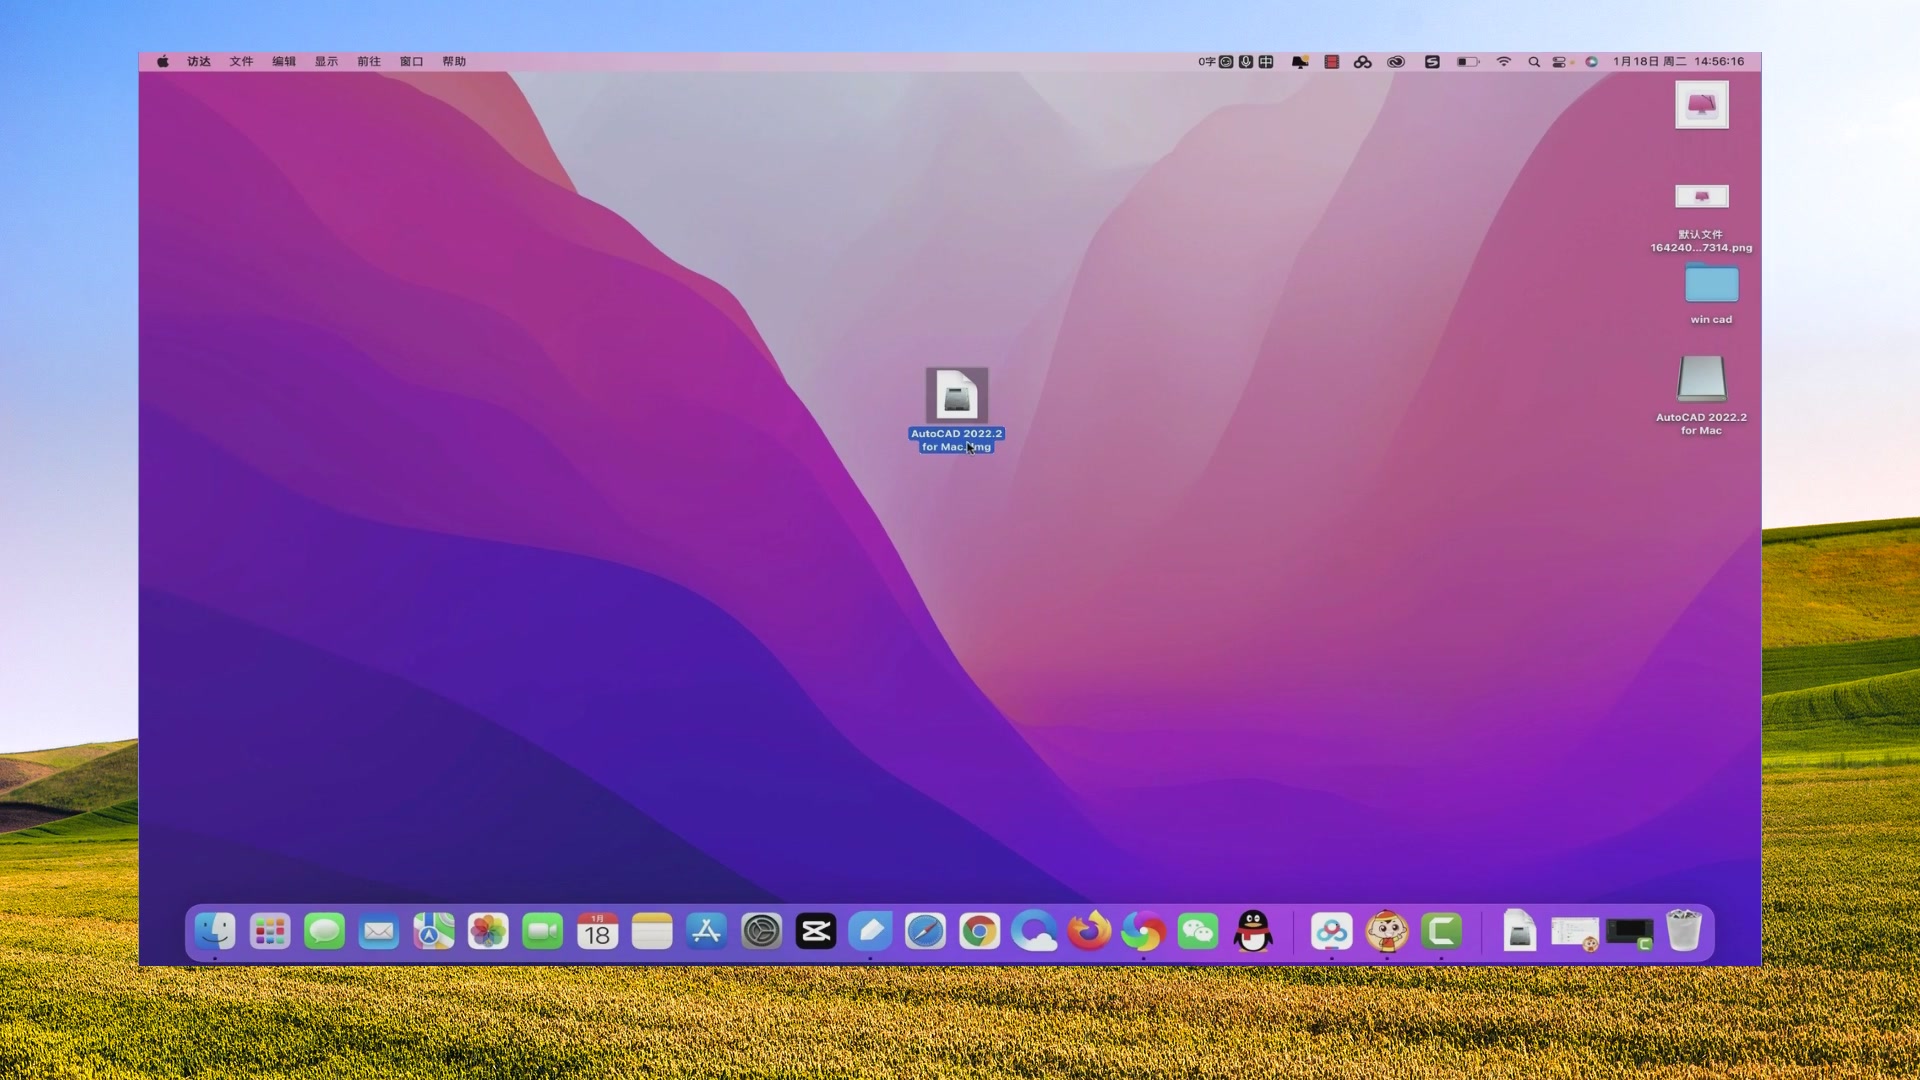Start FaceTime from the Dock
Image resolution: width=1920 pixels, height=1080 pixels.
pyautogui.click(x=543, y=932)
